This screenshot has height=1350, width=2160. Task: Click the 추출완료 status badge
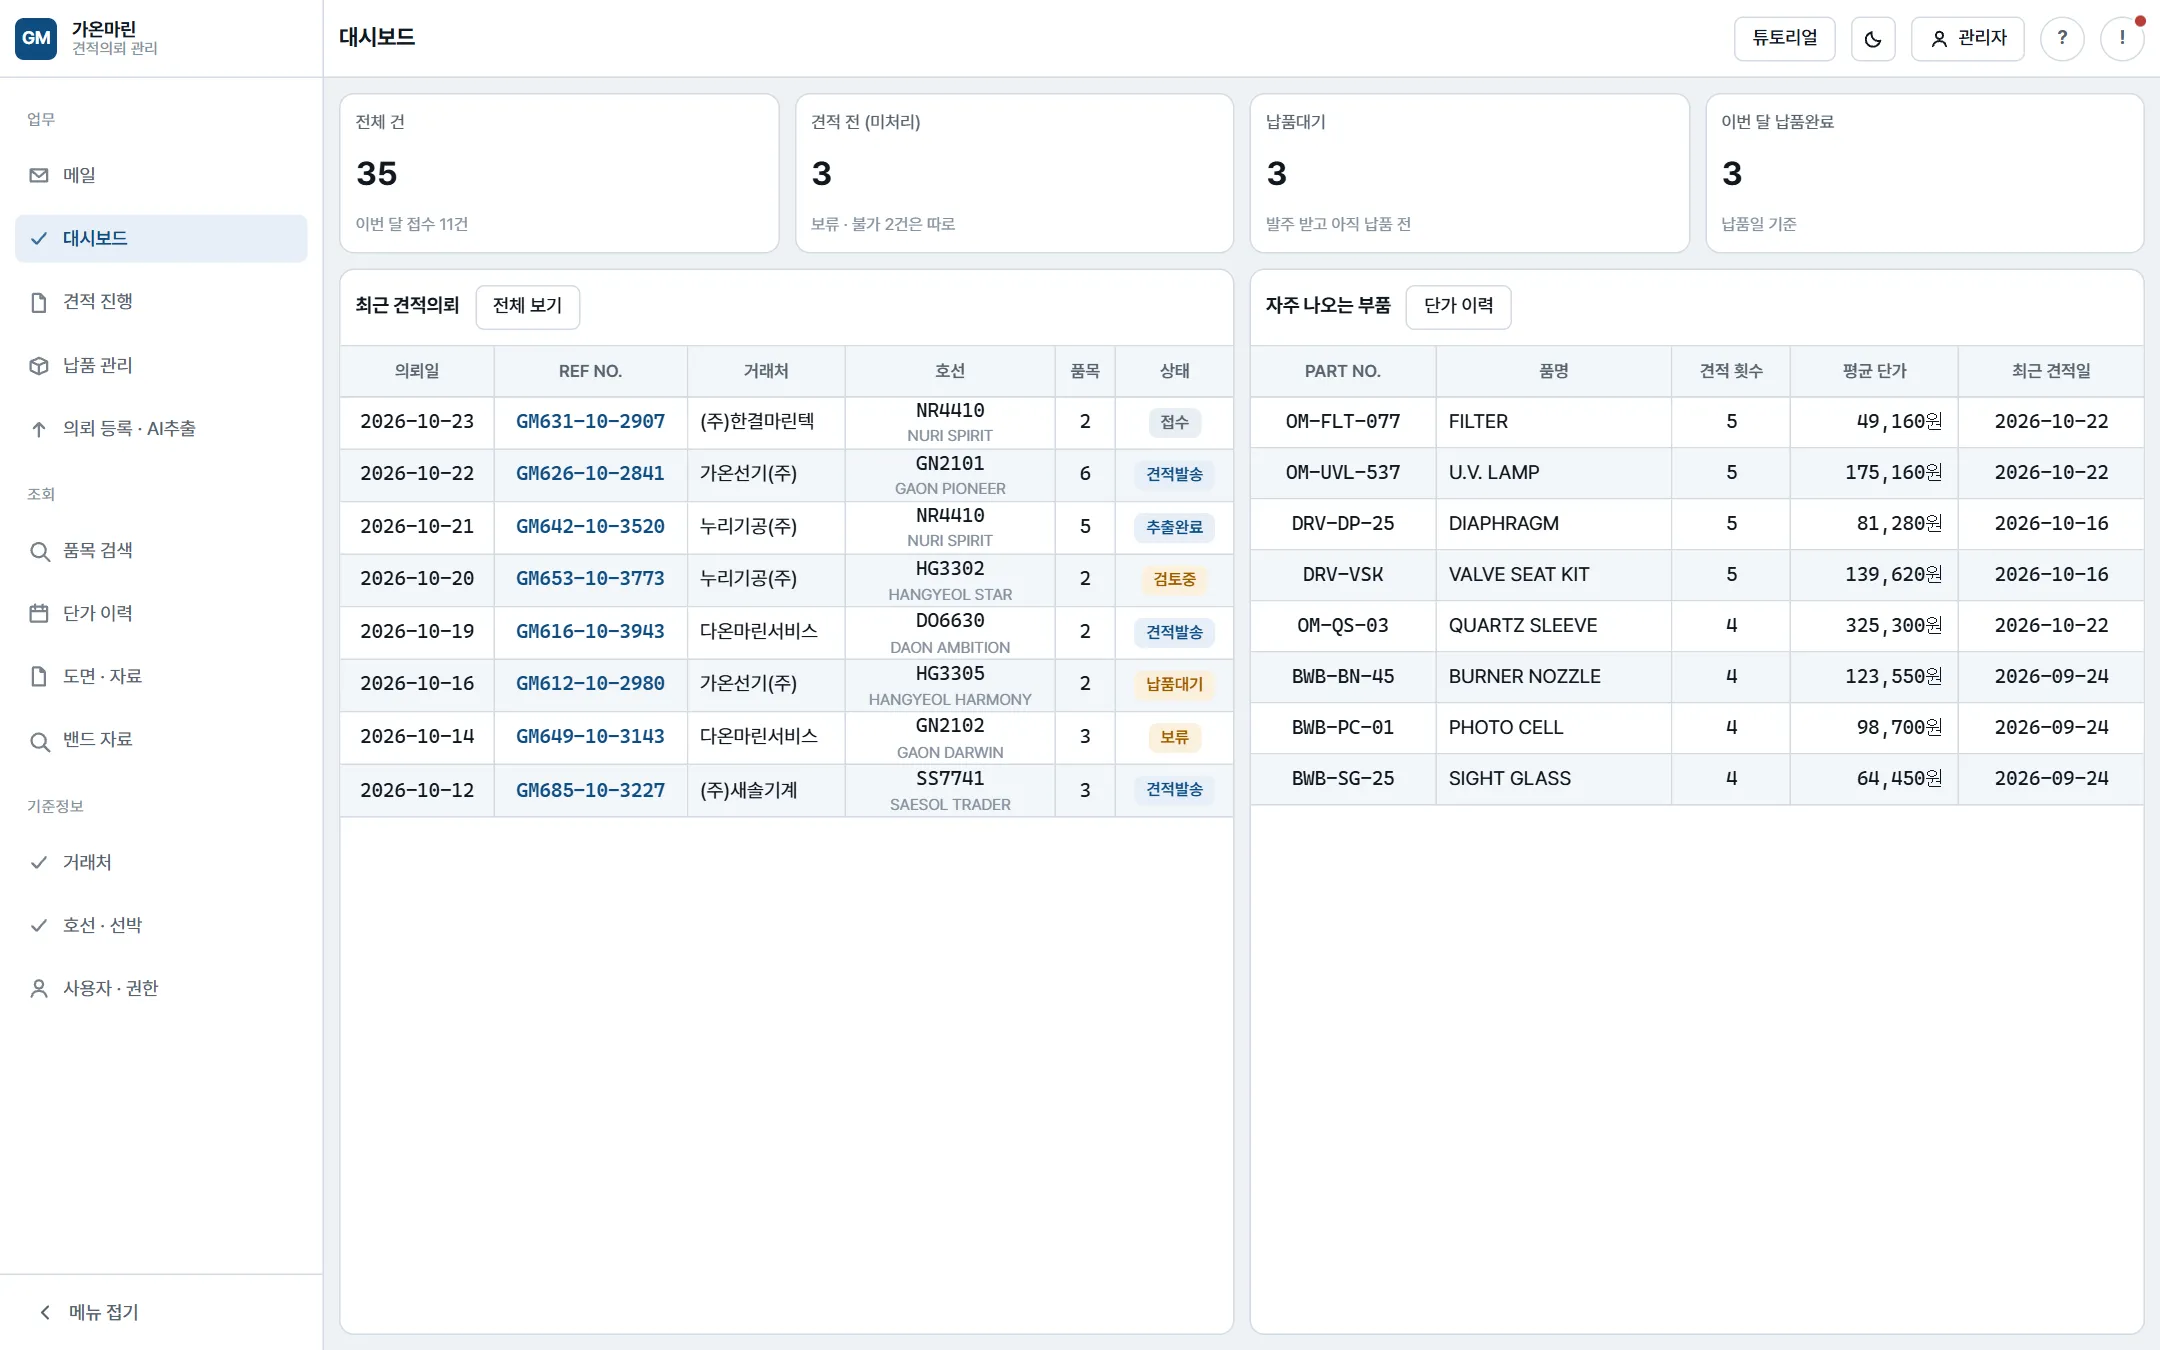[1174, 527]
